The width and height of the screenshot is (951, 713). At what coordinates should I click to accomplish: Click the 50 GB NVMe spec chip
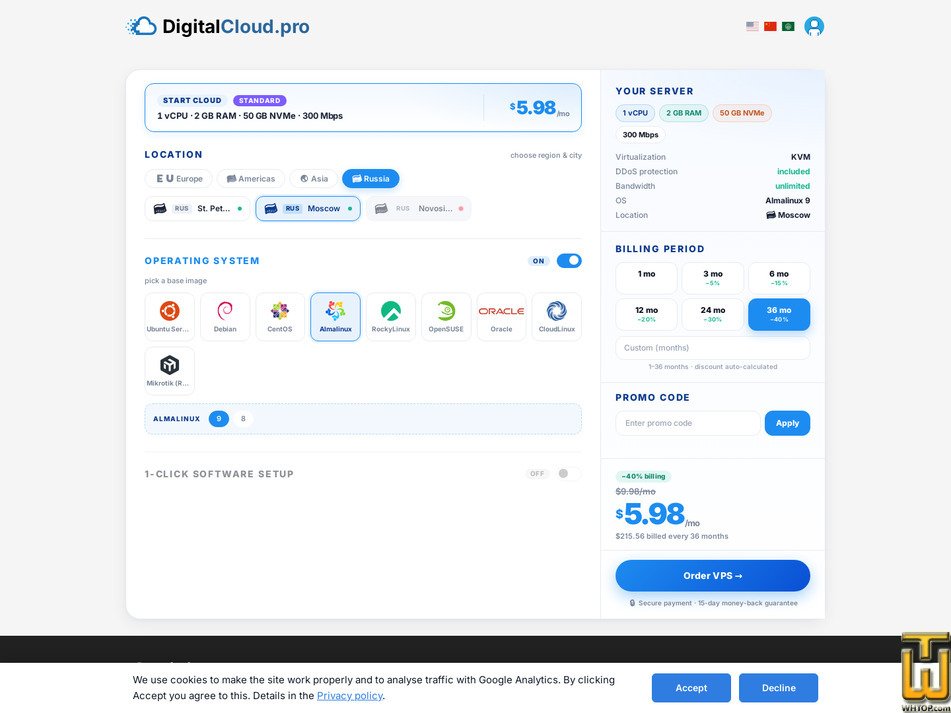pos(742,113)
